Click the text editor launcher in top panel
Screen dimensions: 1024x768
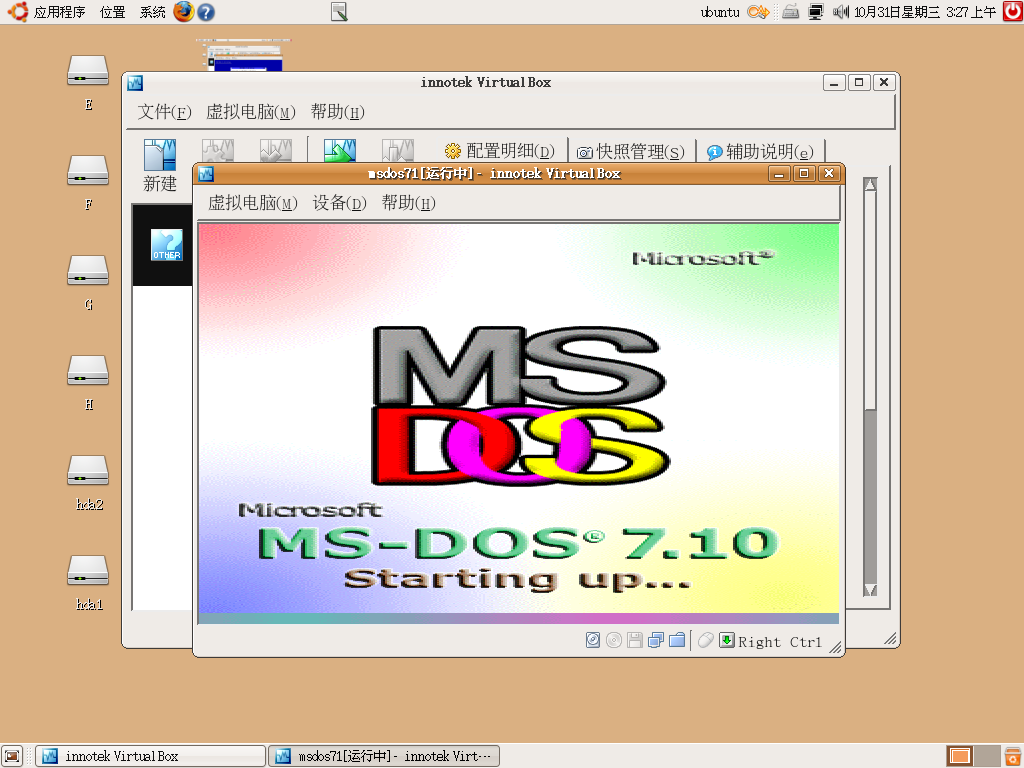pos(339,12)
